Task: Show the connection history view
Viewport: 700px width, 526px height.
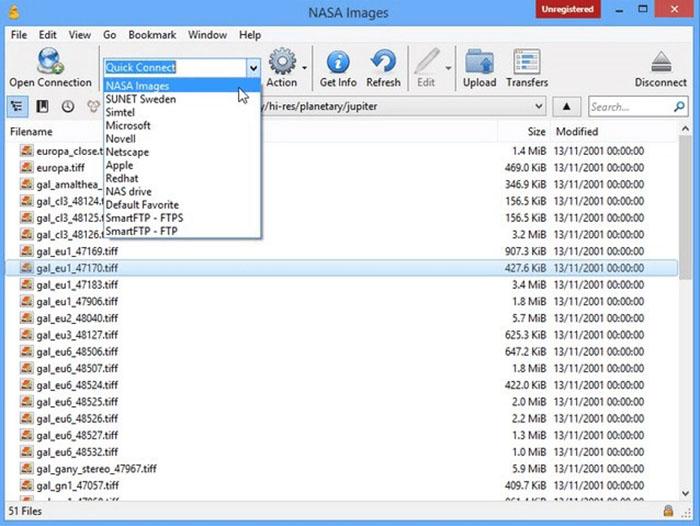Action: [68, 106]
